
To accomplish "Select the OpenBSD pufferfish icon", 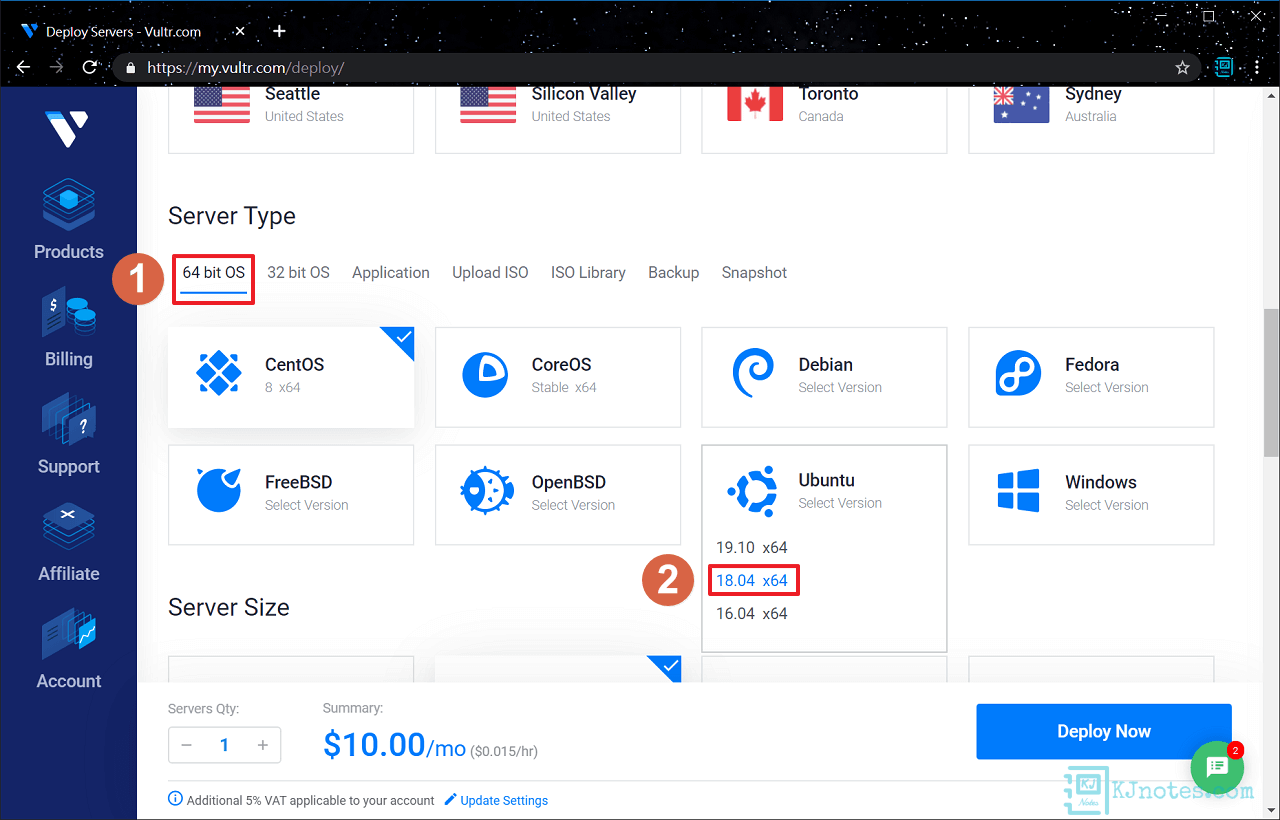I will pos(487,491).
